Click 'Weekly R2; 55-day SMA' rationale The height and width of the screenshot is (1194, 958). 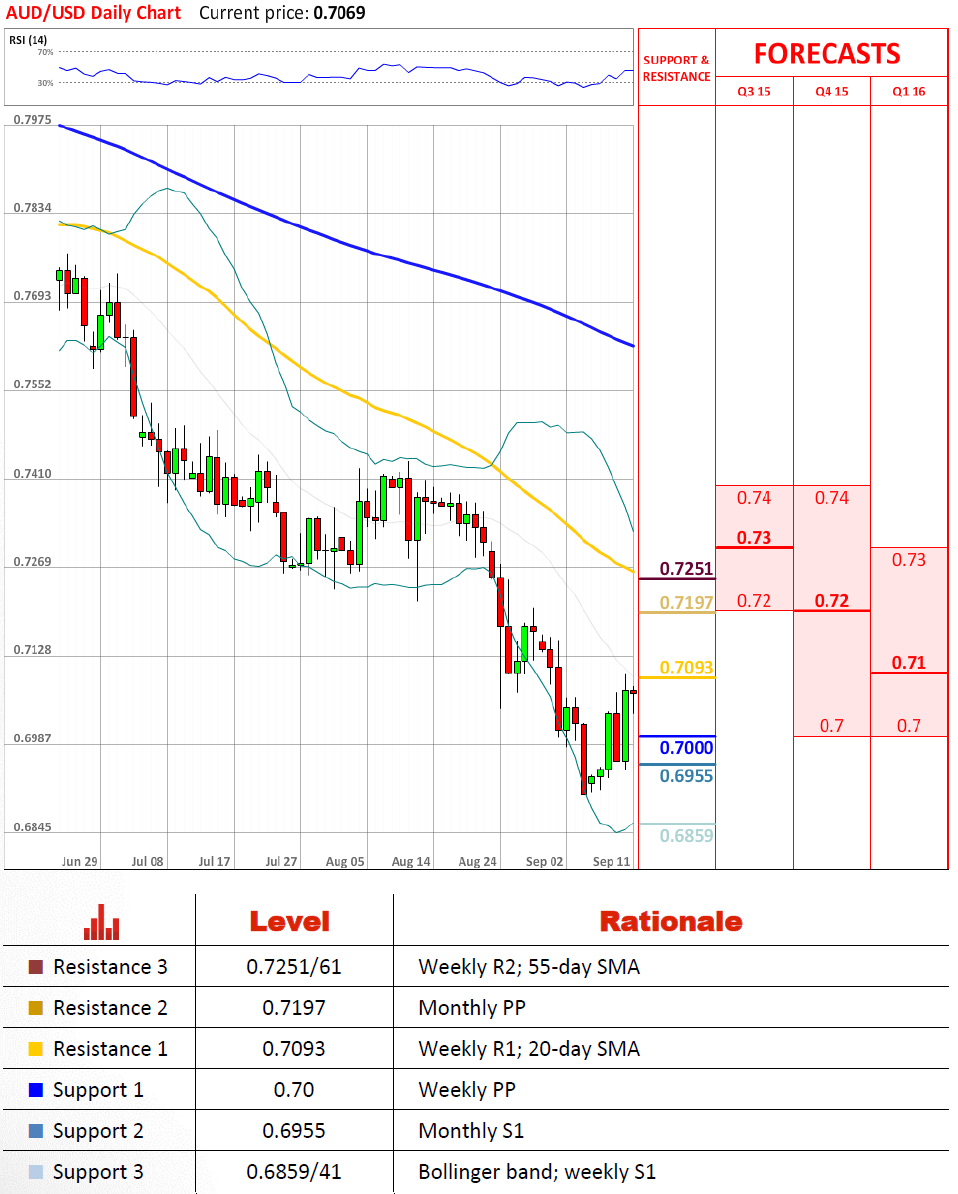pos(529,967)
